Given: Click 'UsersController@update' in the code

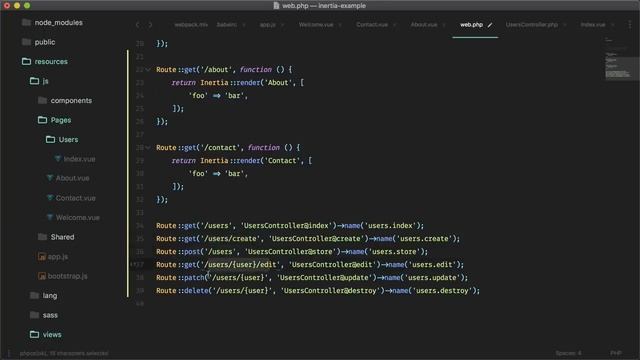Looking at the screenshot, I should 327,278.
